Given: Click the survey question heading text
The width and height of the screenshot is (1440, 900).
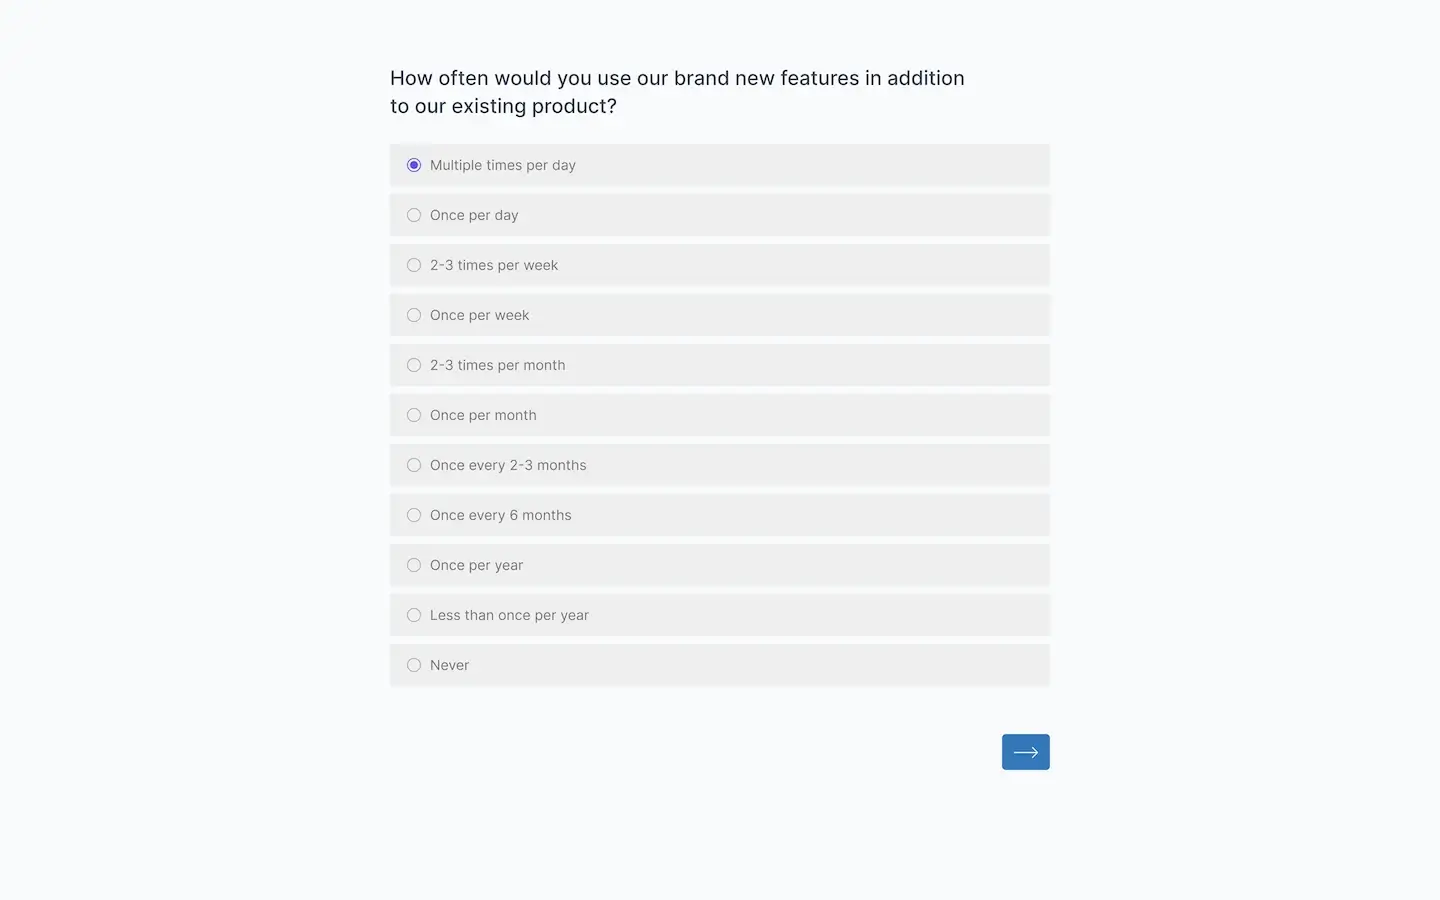Looking at the screenshot, I should tap(677, 92).
